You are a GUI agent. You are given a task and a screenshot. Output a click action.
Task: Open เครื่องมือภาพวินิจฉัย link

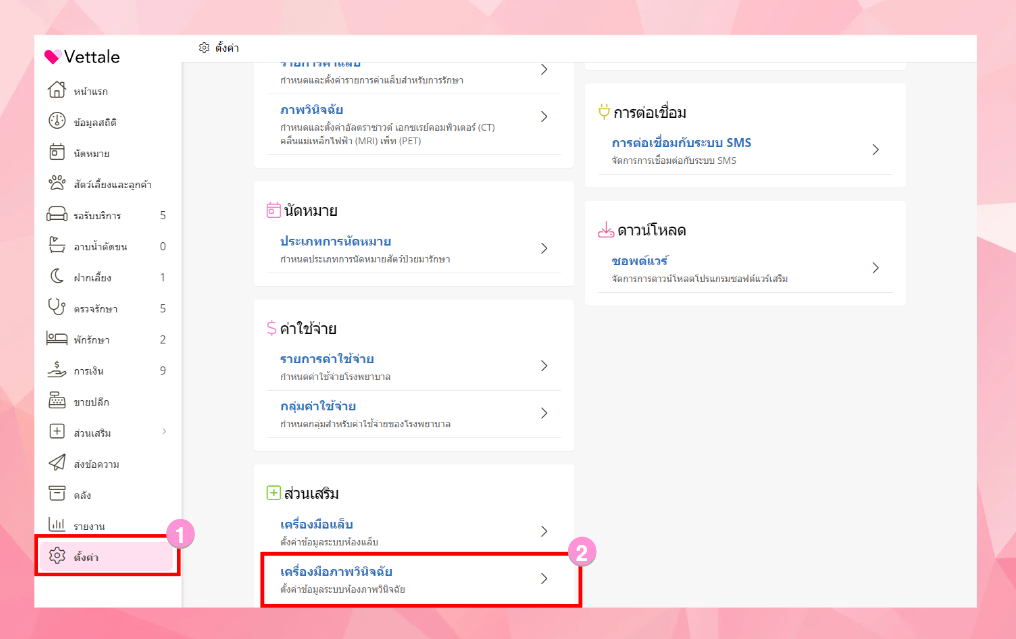(336, 572)
